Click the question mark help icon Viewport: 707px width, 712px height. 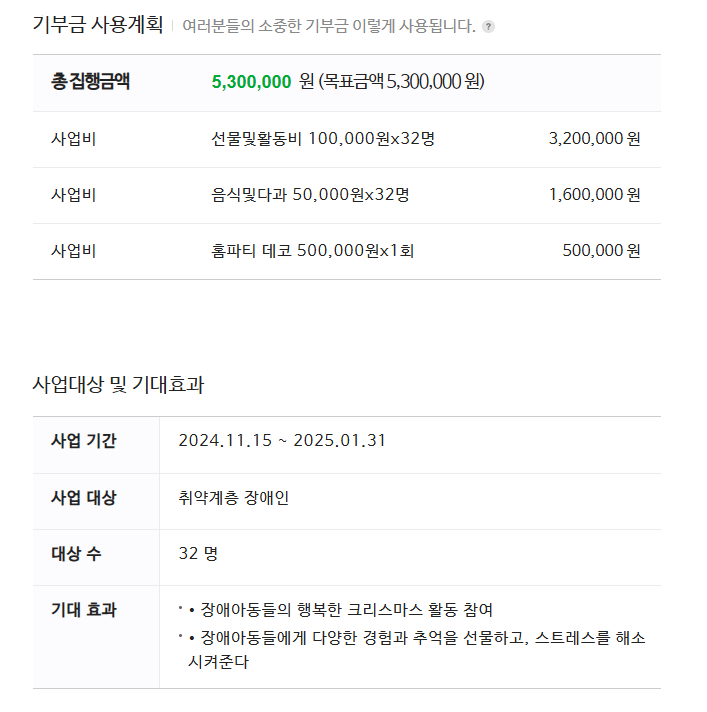point(488,26)
